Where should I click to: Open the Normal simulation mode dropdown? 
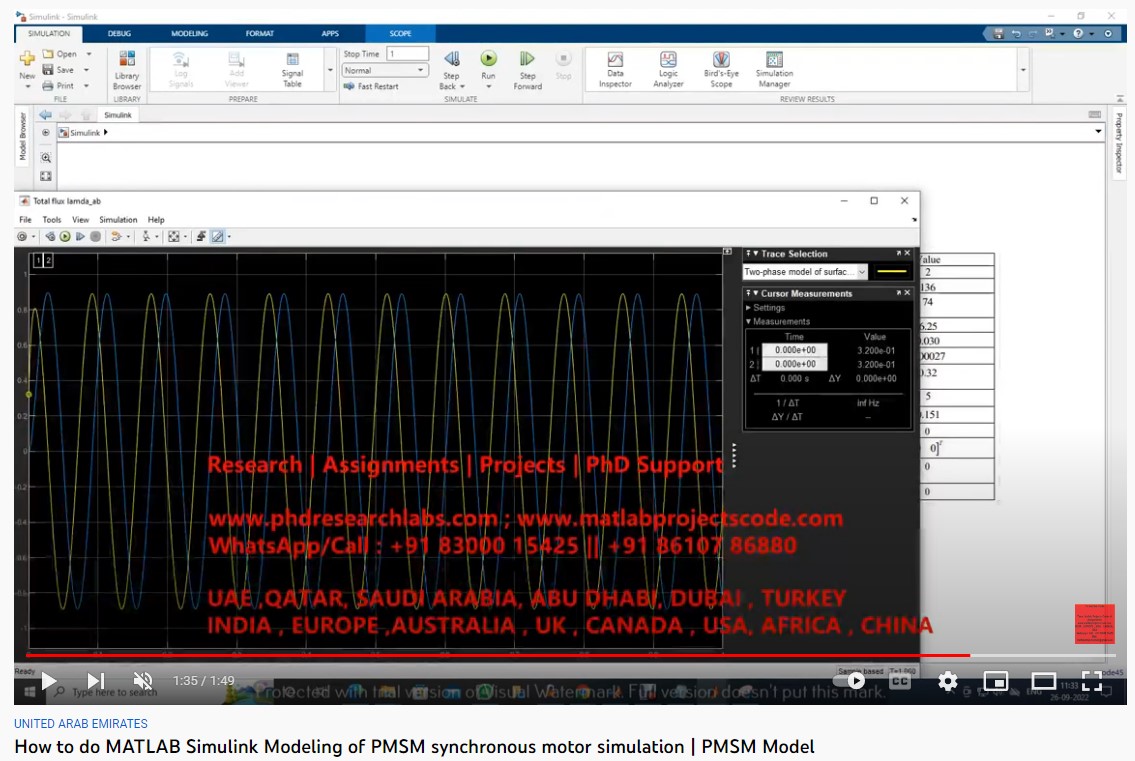tap(385, 71)
